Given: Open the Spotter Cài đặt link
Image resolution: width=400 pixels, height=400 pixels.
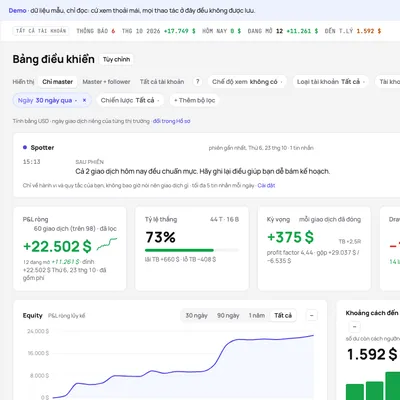Looking at the screenshot, I should 266,185.
